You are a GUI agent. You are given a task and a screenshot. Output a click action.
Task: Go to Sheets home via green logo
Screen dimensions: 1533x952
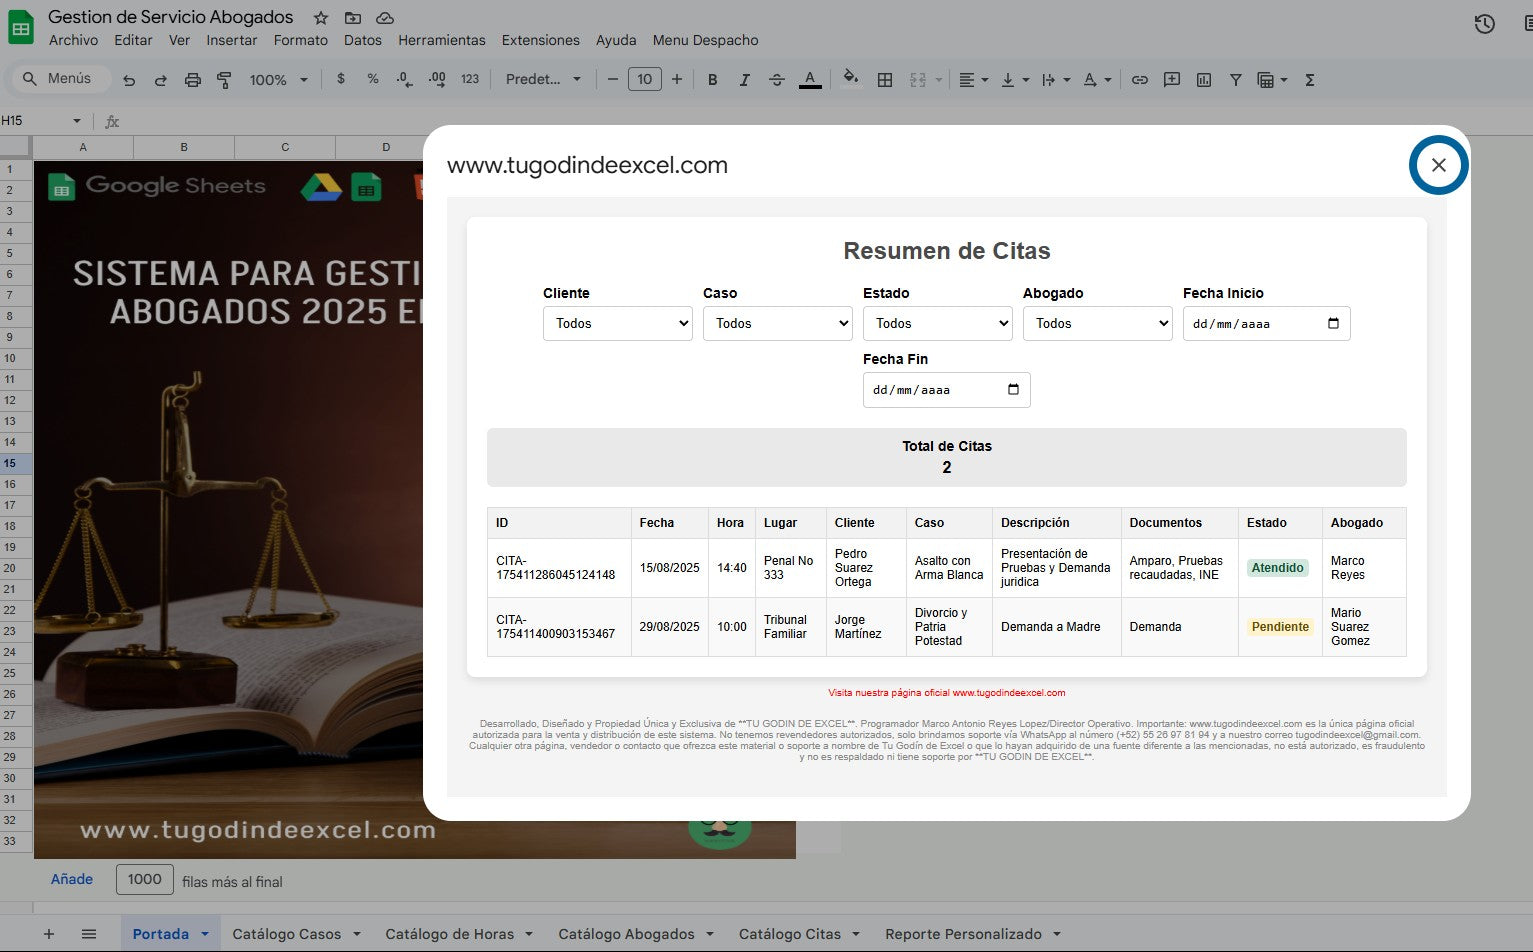pos(21,27)
